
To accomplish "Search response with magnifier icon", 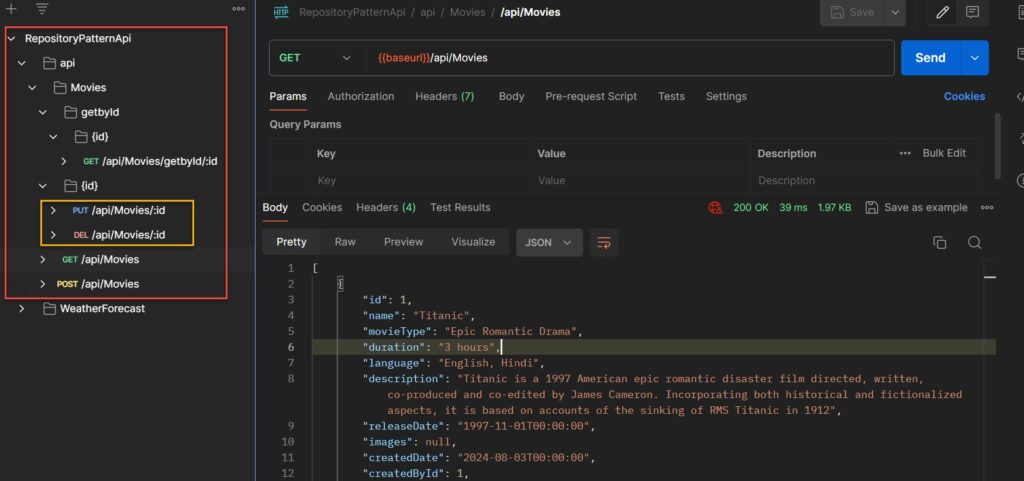I will 974,242.
